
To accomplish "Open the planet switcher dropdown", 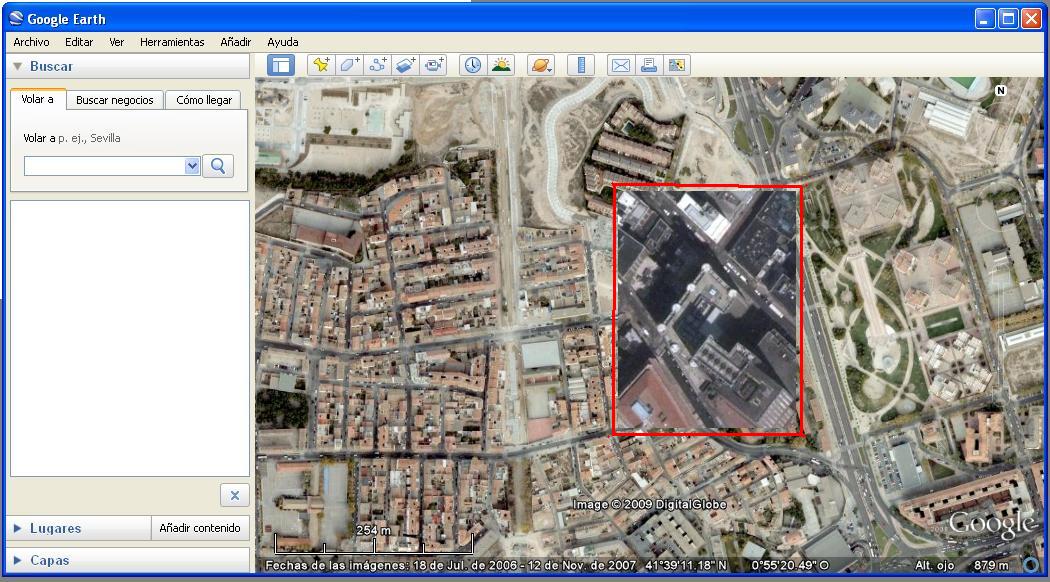I will pyautogui.click(x=541, y=65).
